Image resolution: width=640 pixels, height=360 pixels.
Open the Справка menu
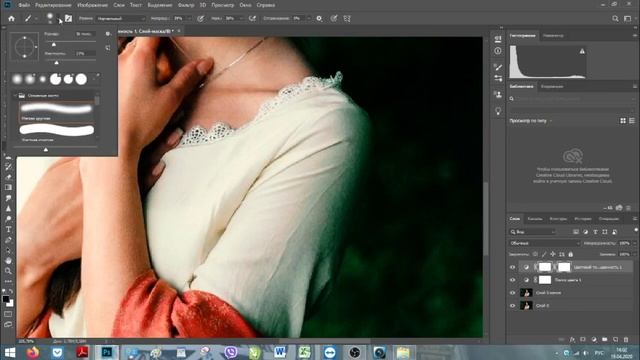tap(266, 5)
